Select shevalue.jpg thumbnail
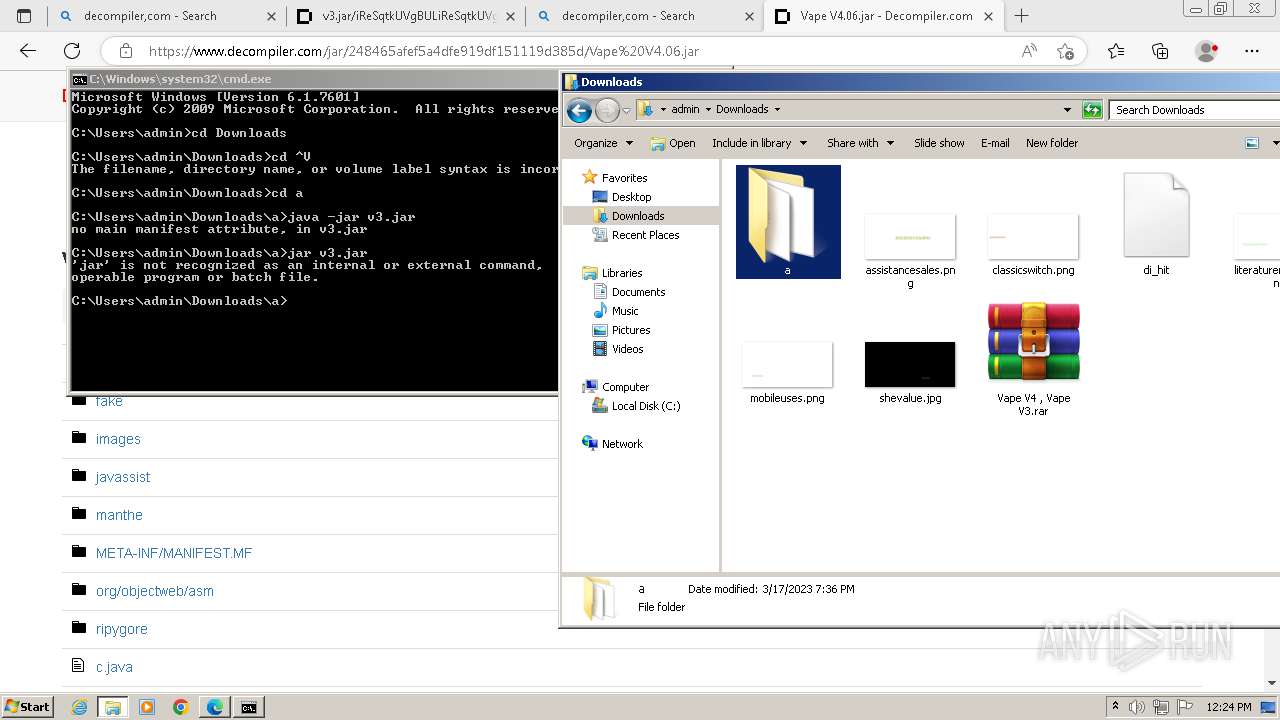1280x720 pixels. coord(910,372)
